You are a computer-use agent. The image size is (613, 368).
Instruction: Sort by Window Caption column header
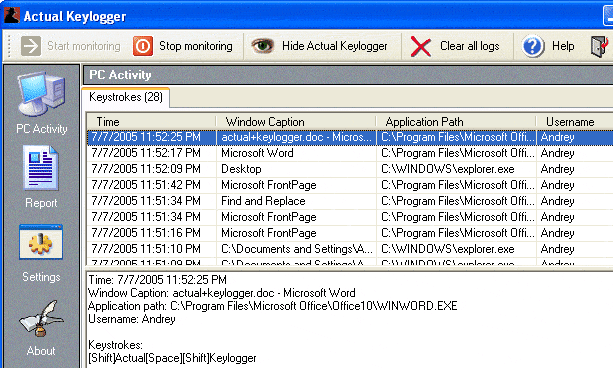(x=296, y=122)
